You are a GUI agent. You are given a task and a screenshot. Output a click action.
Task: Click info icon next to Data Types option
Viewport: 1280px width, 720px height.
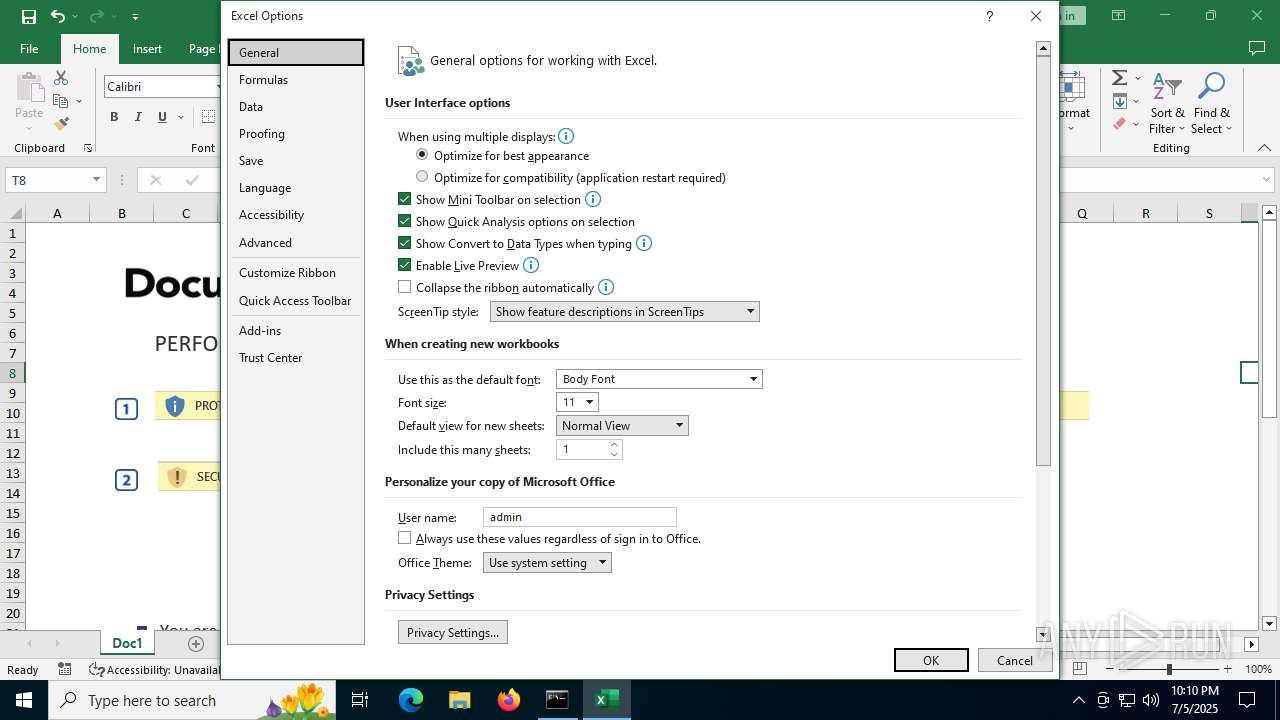coord(644,243)
